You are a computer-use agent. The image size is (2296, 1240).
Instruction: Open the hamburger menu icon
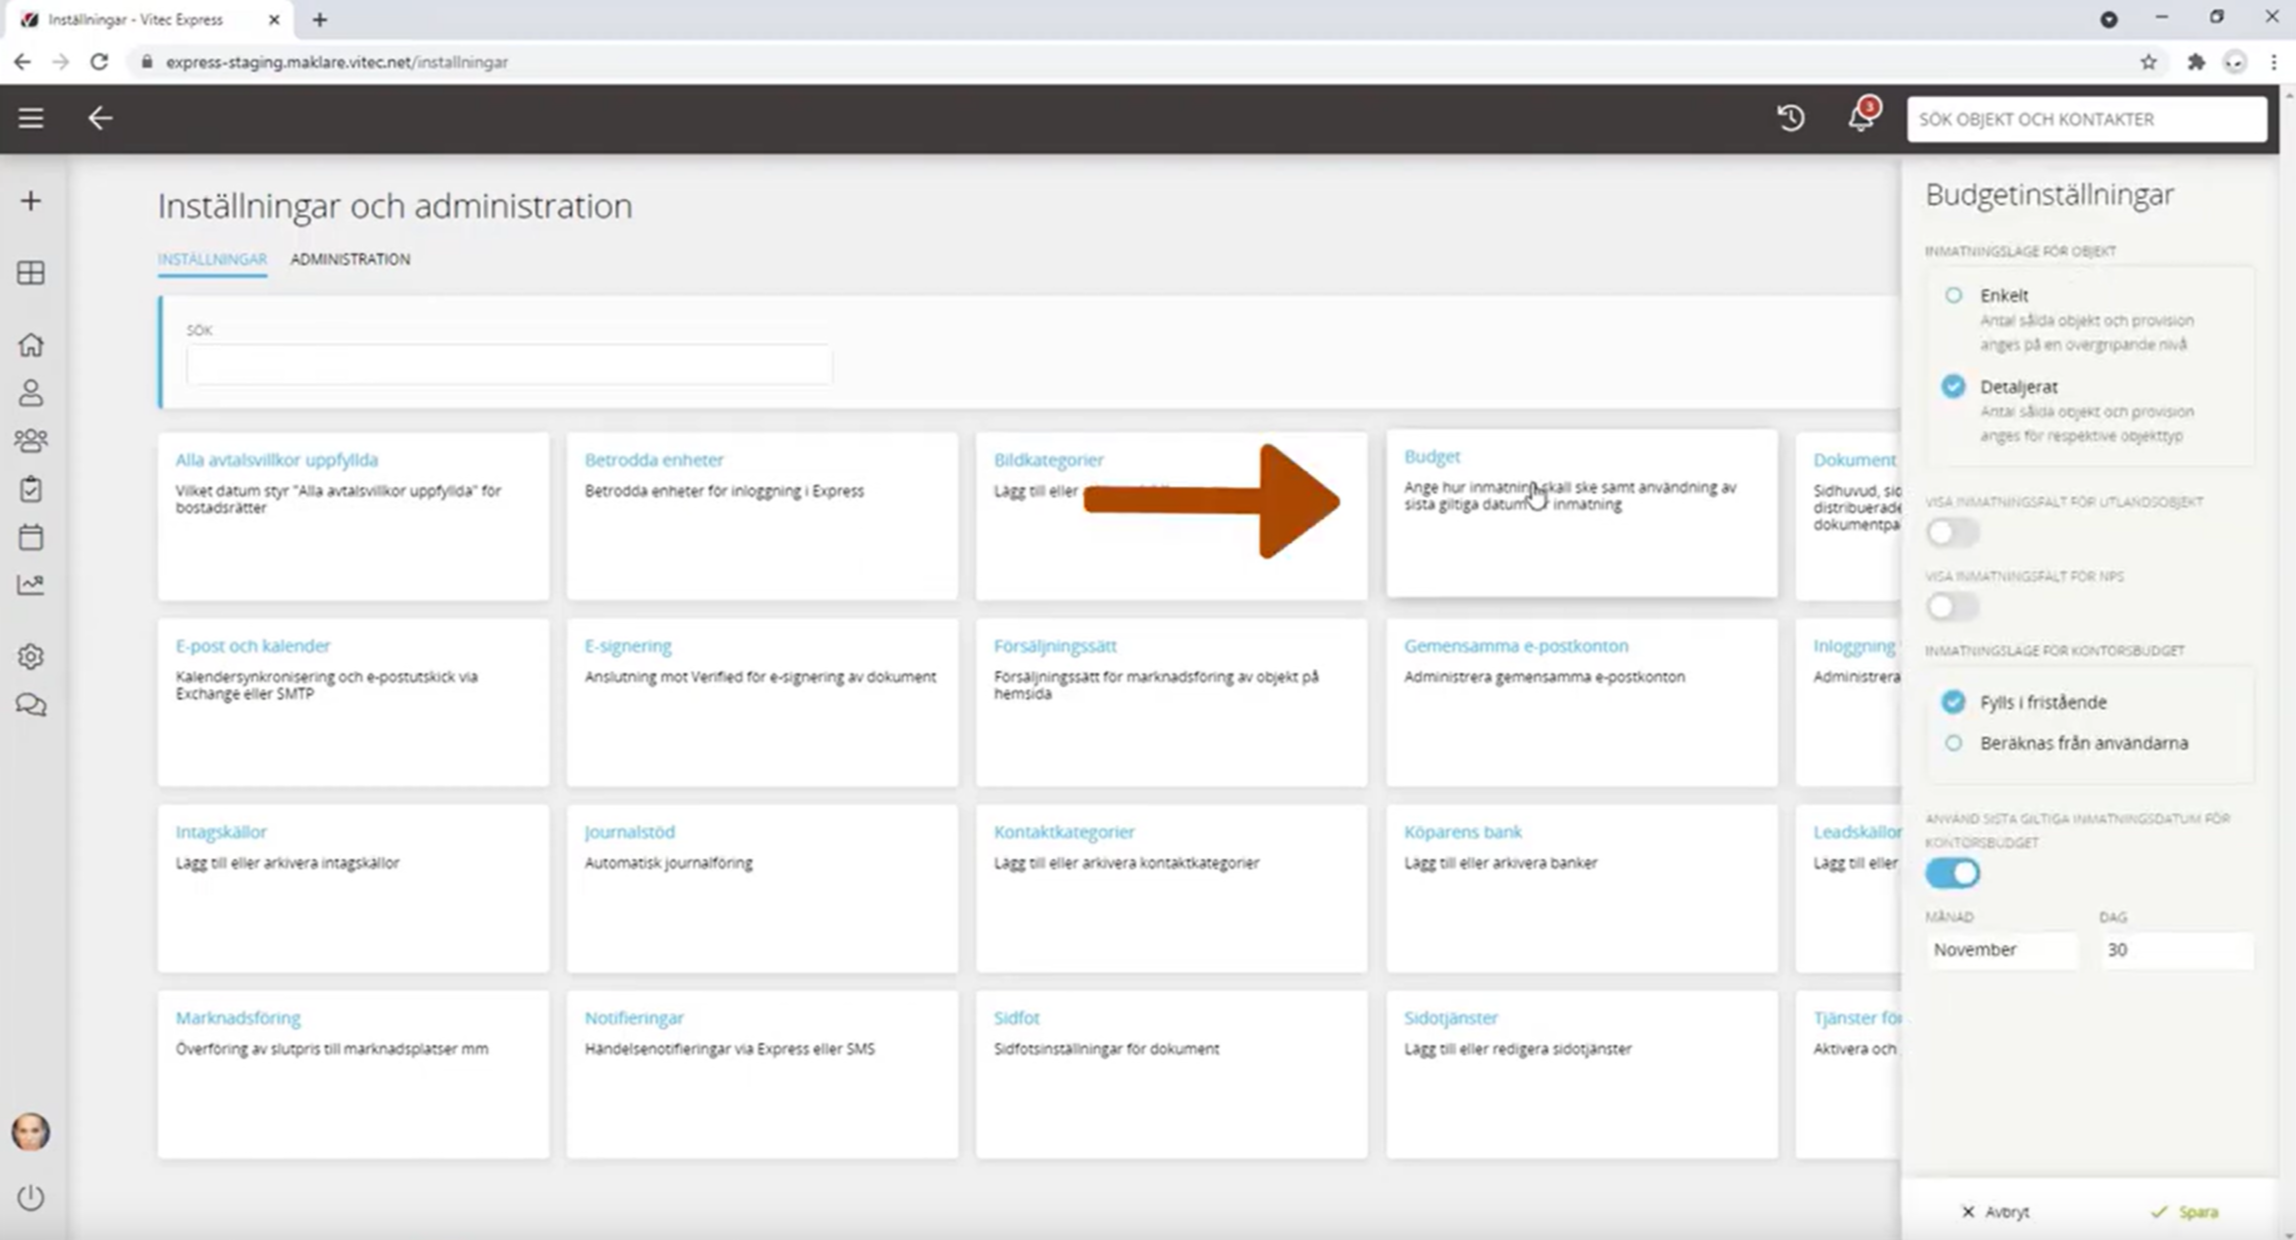tap(31, 118)
